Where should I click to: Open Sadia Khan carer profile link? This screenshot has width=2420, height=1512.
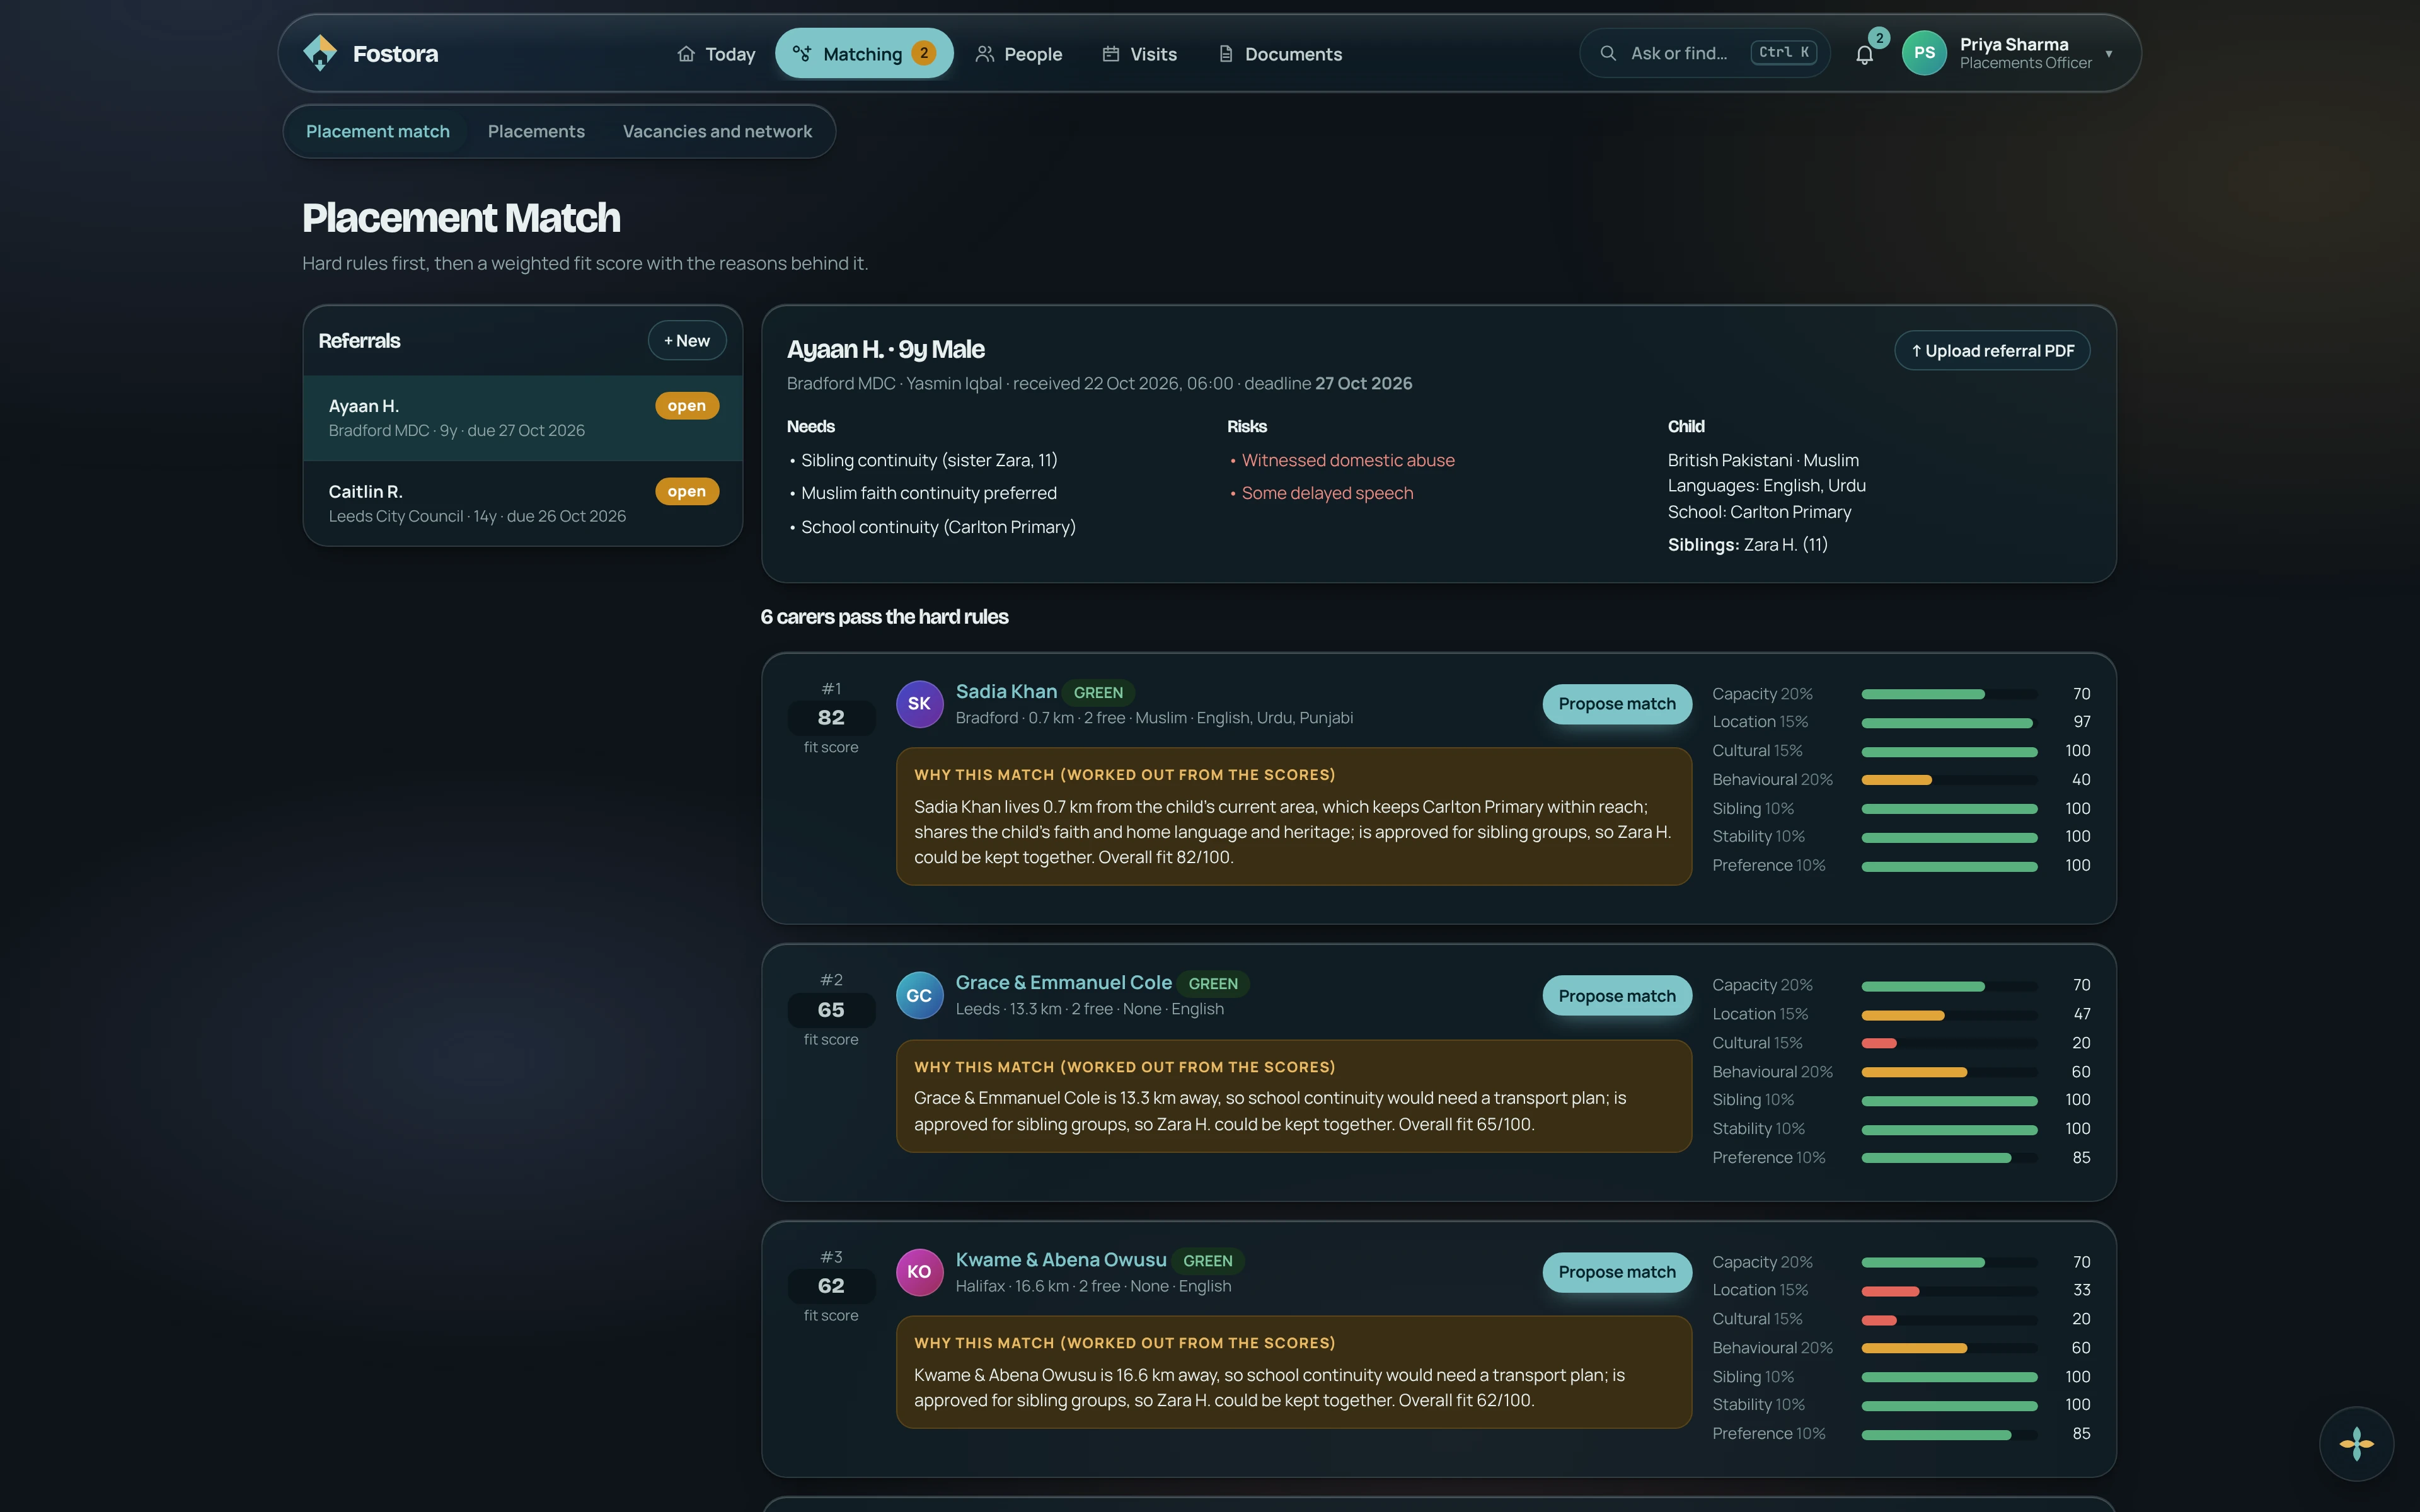(1006, 691)
